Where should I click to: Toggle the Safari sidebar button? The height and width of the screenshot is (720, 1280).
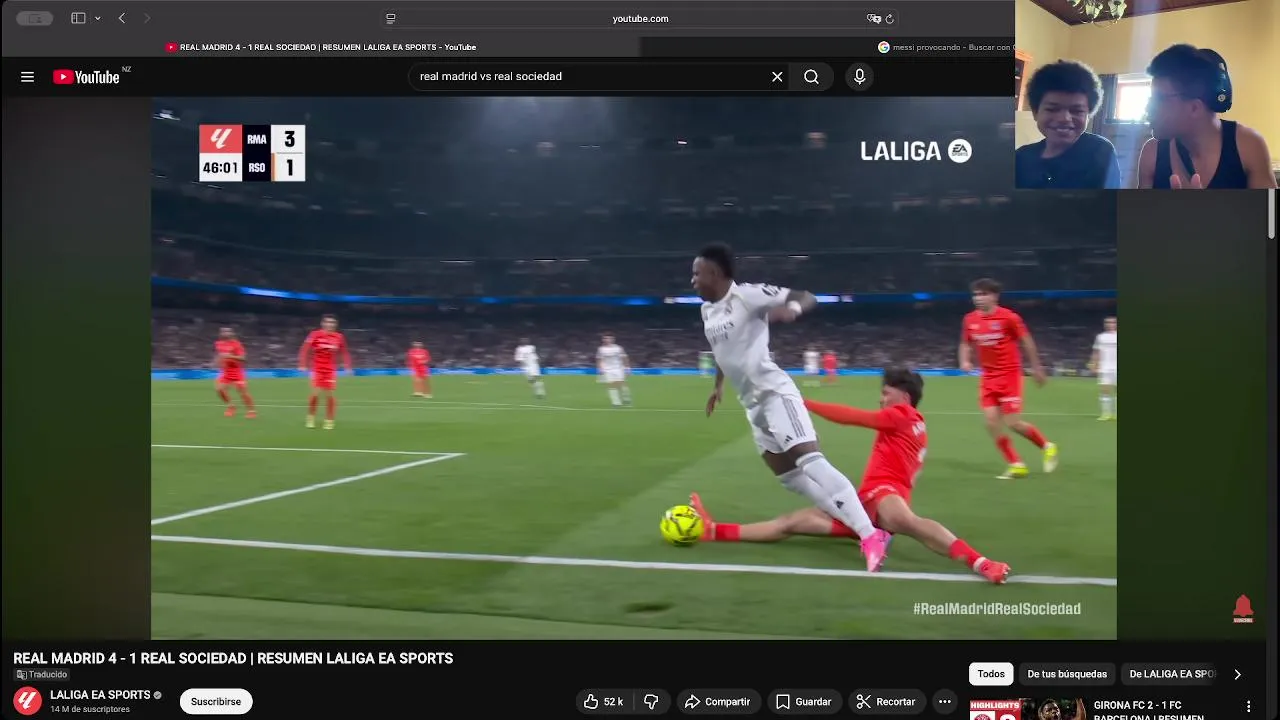point(78,18)
